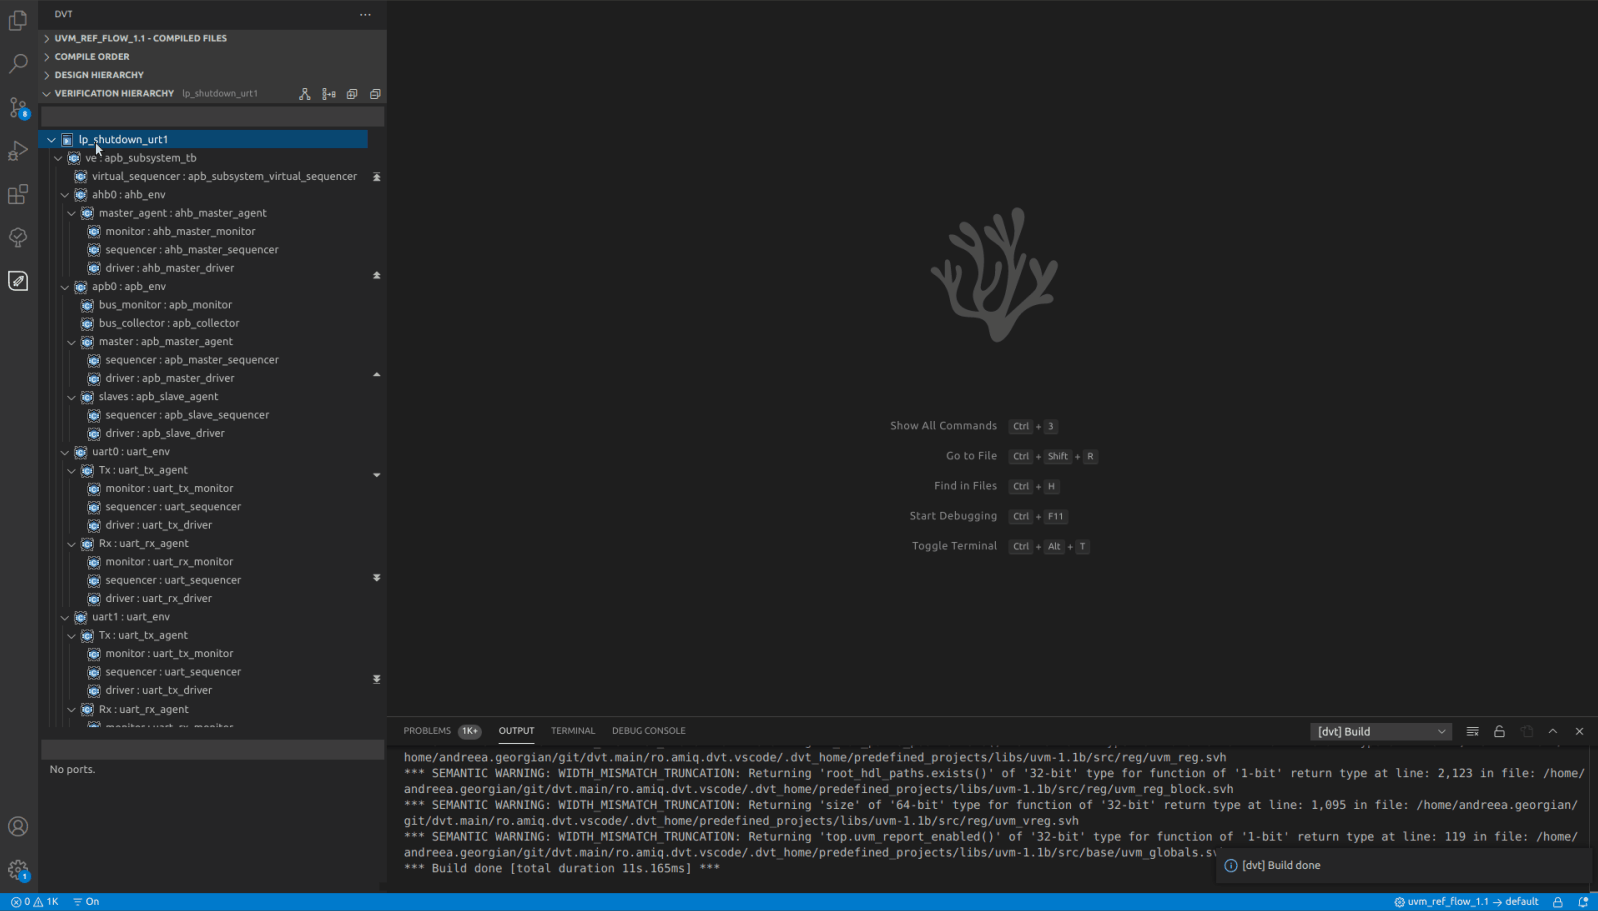Open the Extensions view in activity bar
This screenshot has width=1598, height=911.
coord(18,194)
